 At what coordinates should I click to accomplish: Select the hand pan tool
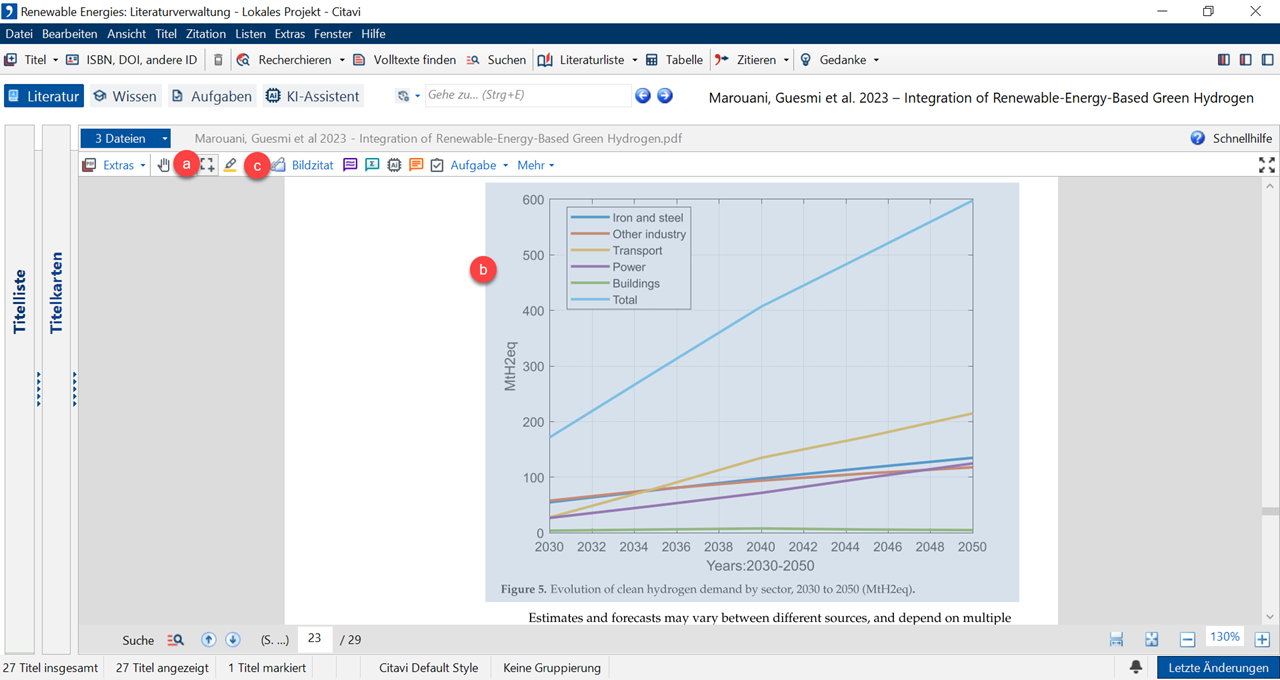(x=163, y=165)
